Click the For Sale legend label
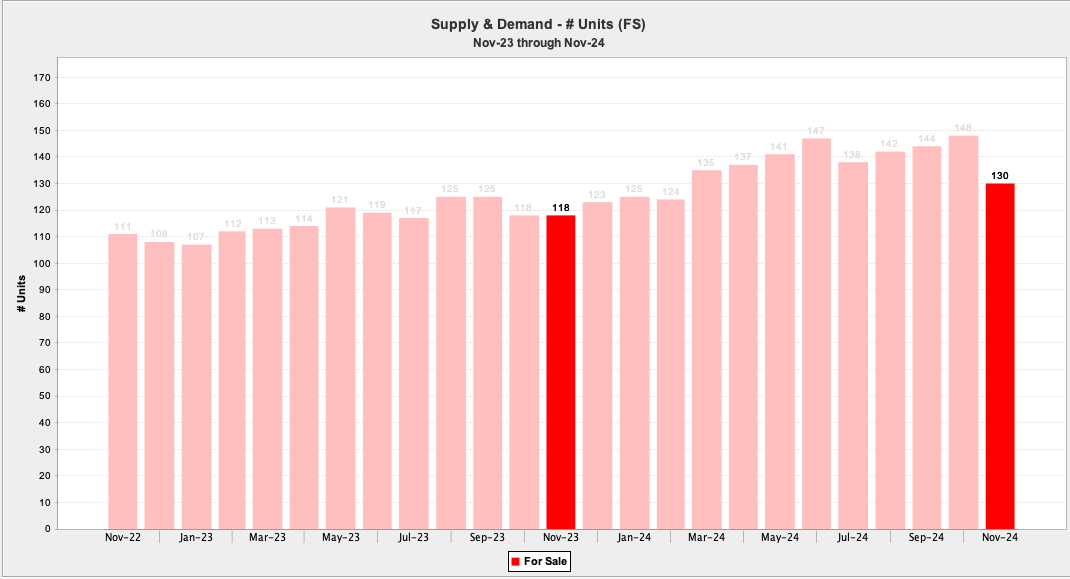 pyautogui.click(x=546, y=562)
